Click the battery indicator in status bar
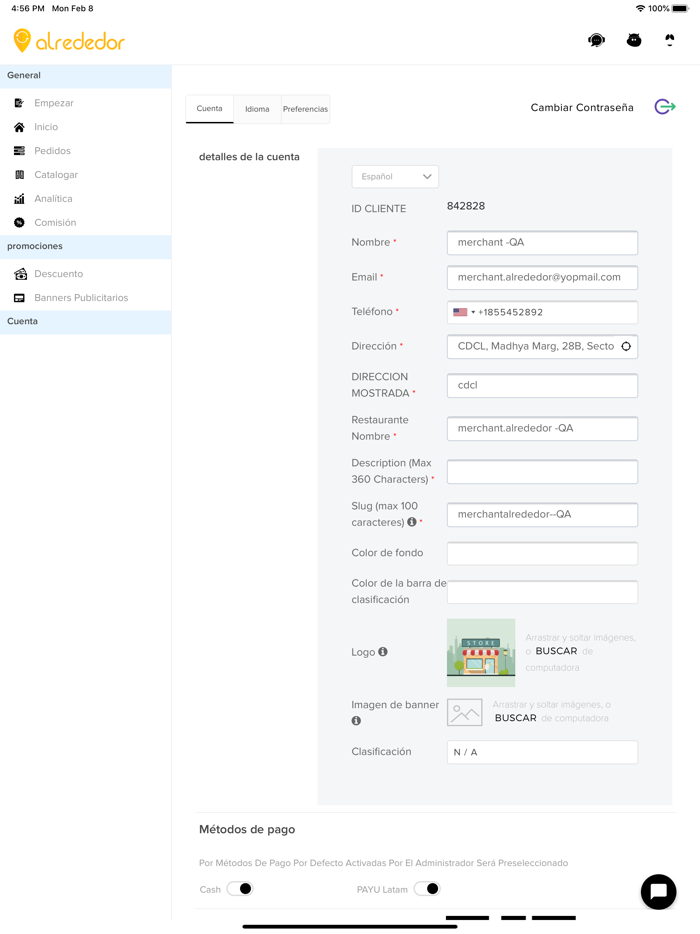Screen dimensions: 700x934 pyautogui.click(x=680, y=8)
